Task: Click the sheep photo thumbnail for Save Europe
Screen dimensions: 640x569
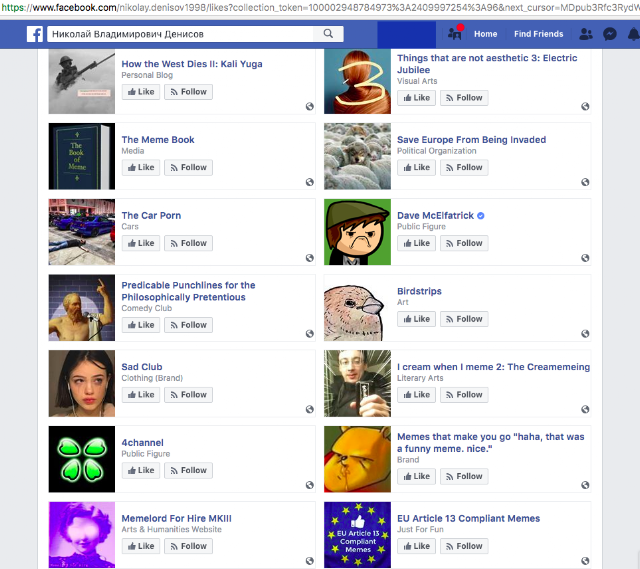Action: point(357,156)
